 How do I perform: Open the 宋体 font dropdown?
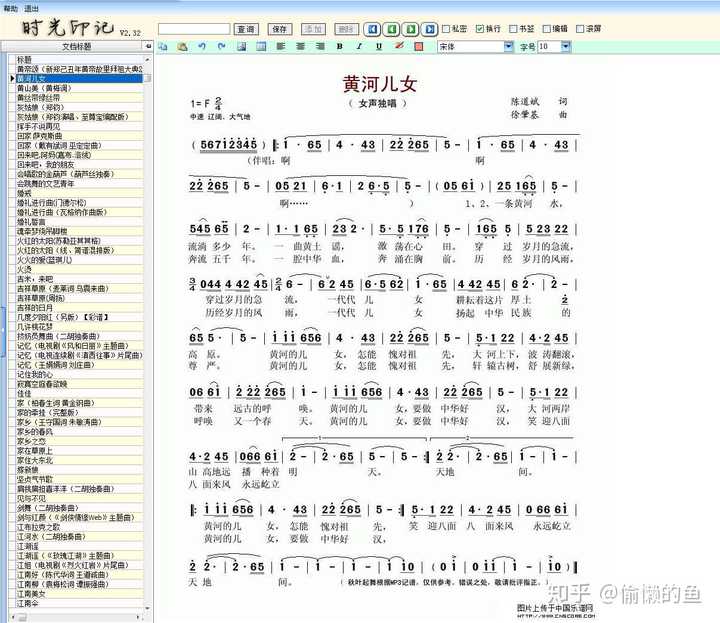point(508,46)
